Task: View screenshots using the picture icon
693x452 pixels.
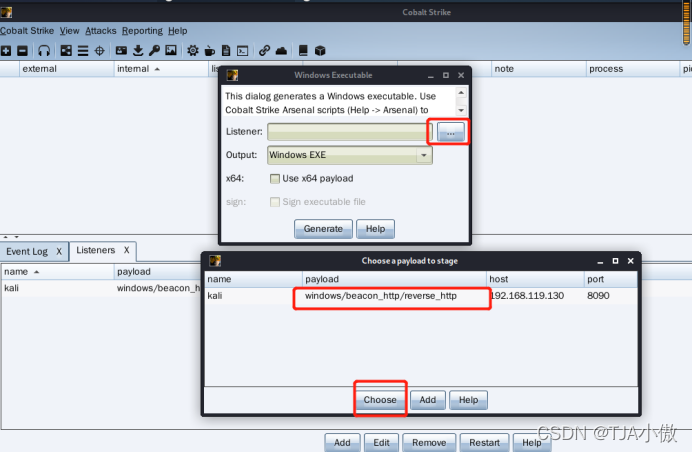Action: [171, 51]
